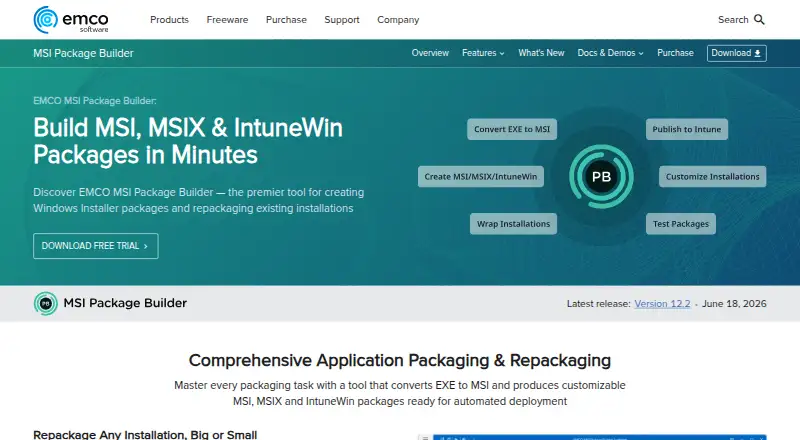Open the top Purchase menu
Screen dimensions: 800x440
click(x=286, y=19)
